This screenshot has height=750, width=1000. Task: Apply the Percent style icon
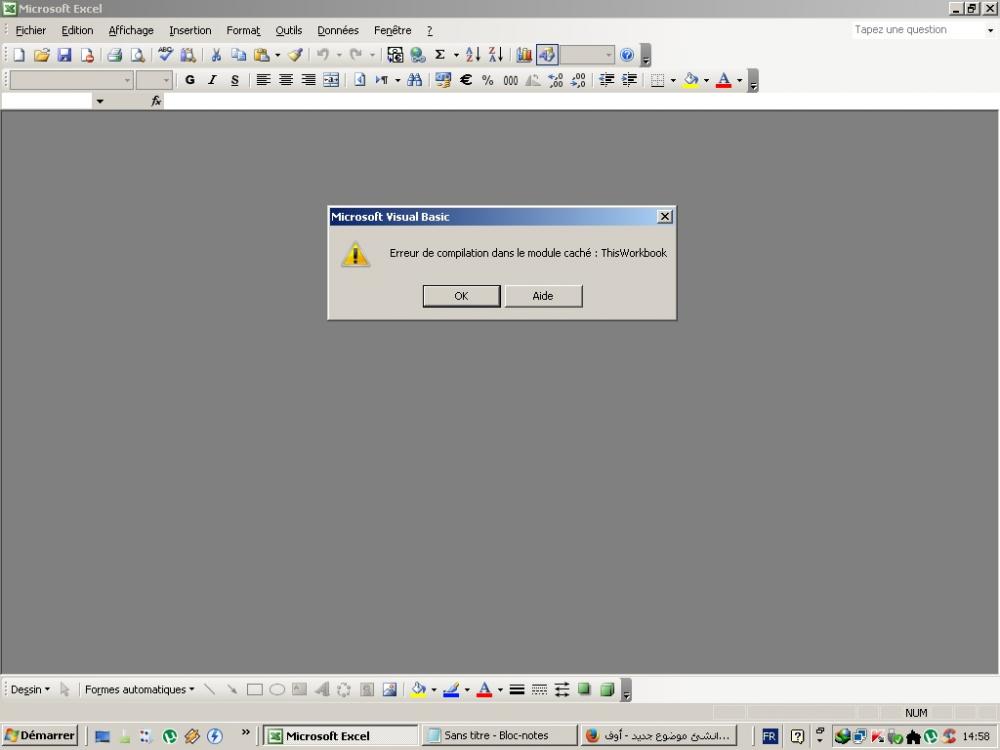(488, 80)
